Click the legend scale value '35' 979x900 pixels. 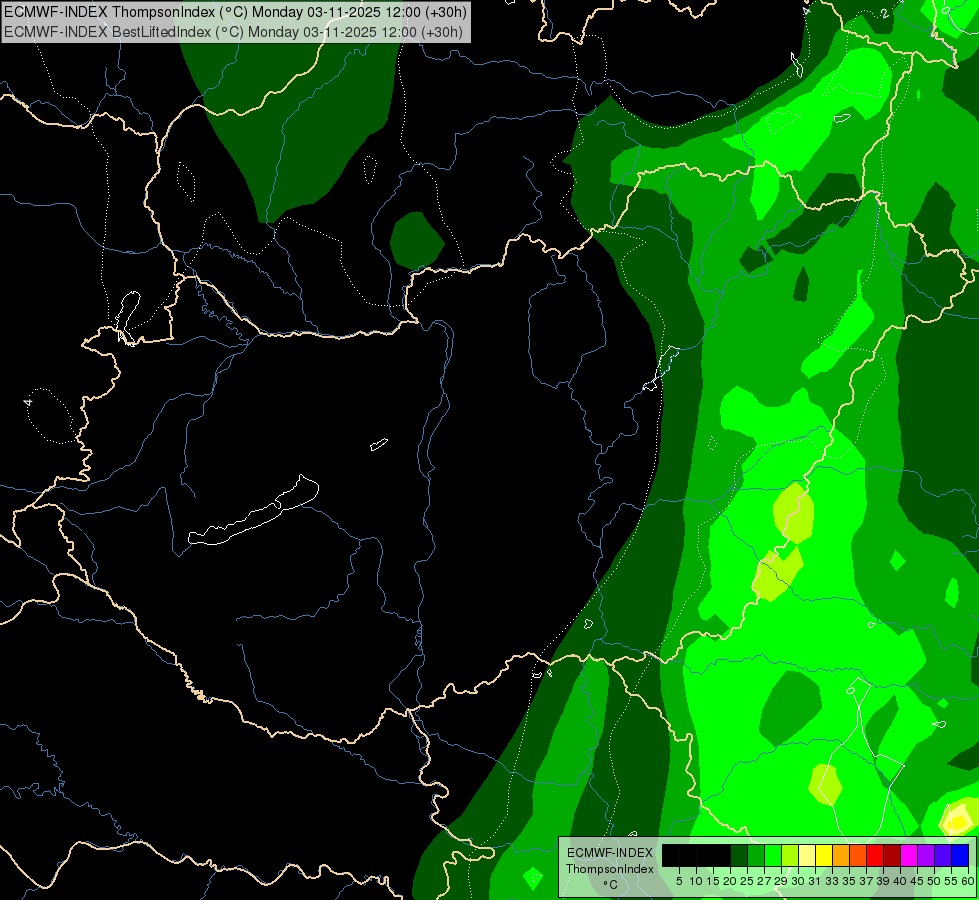coord(849,881)
